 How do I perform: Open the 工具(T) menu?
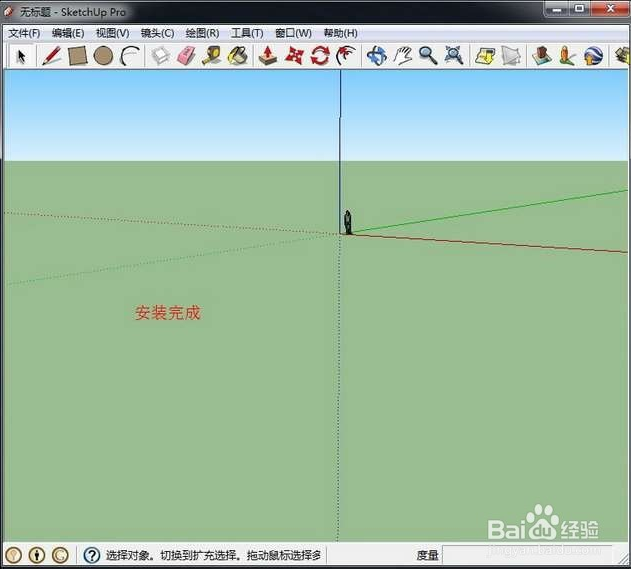[247, 33]
